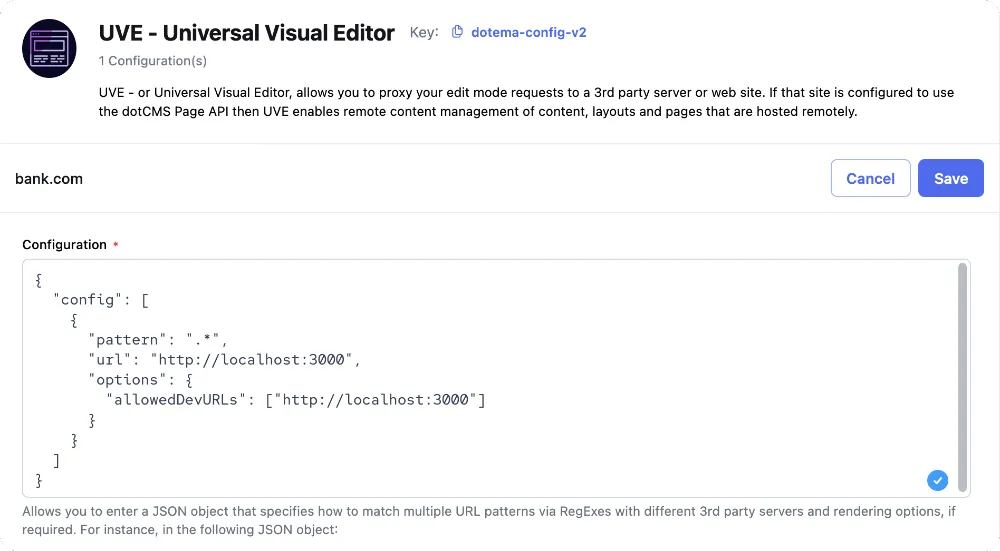Cancel editing the configuration
This screenshot has width=1000, height=551.
click(870, 178)
